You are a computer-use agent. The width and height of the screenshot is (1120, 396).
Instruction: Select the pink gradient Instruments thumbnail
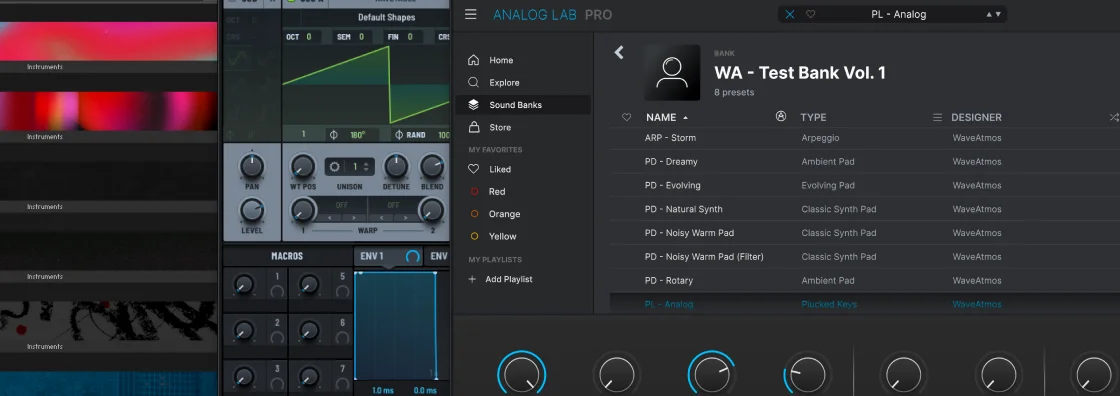109,41
